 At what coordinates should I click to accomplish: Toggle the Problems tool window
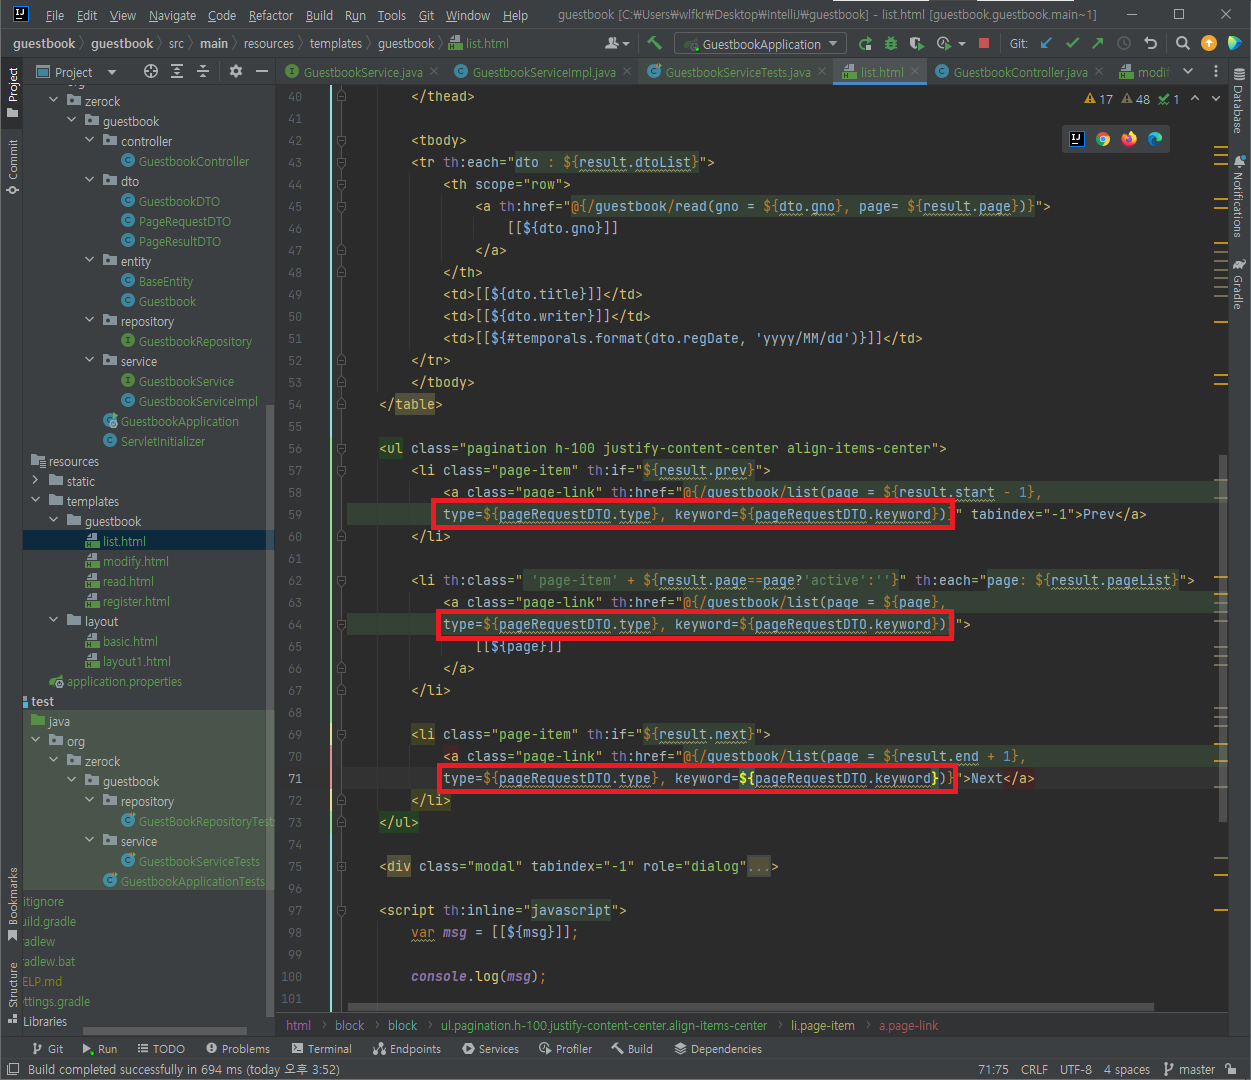point(238,1049)
